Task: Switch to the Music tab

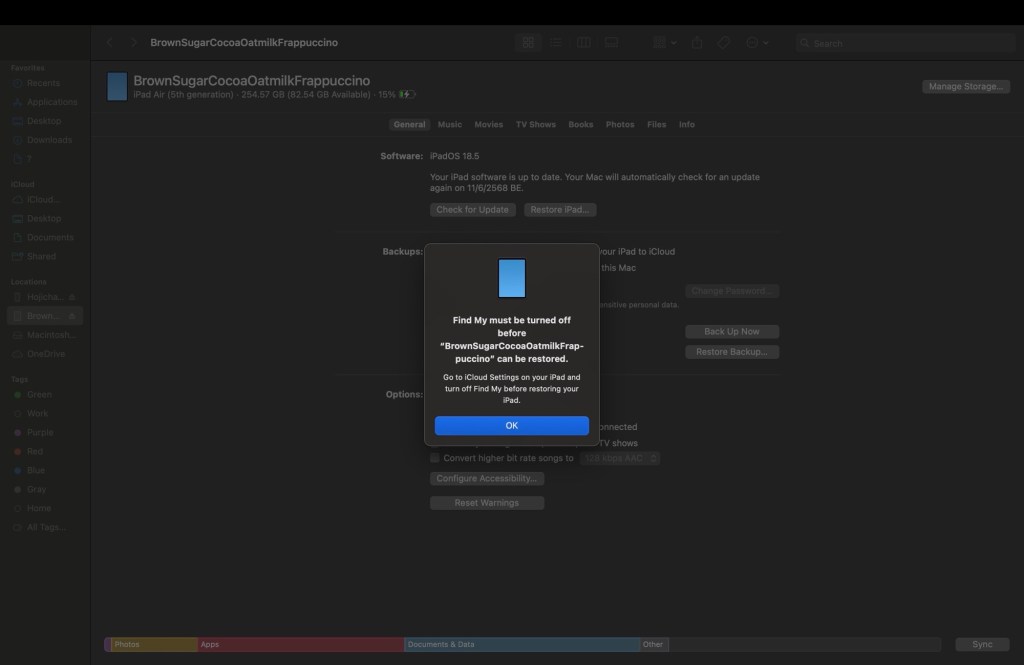Action: (450, 125)
